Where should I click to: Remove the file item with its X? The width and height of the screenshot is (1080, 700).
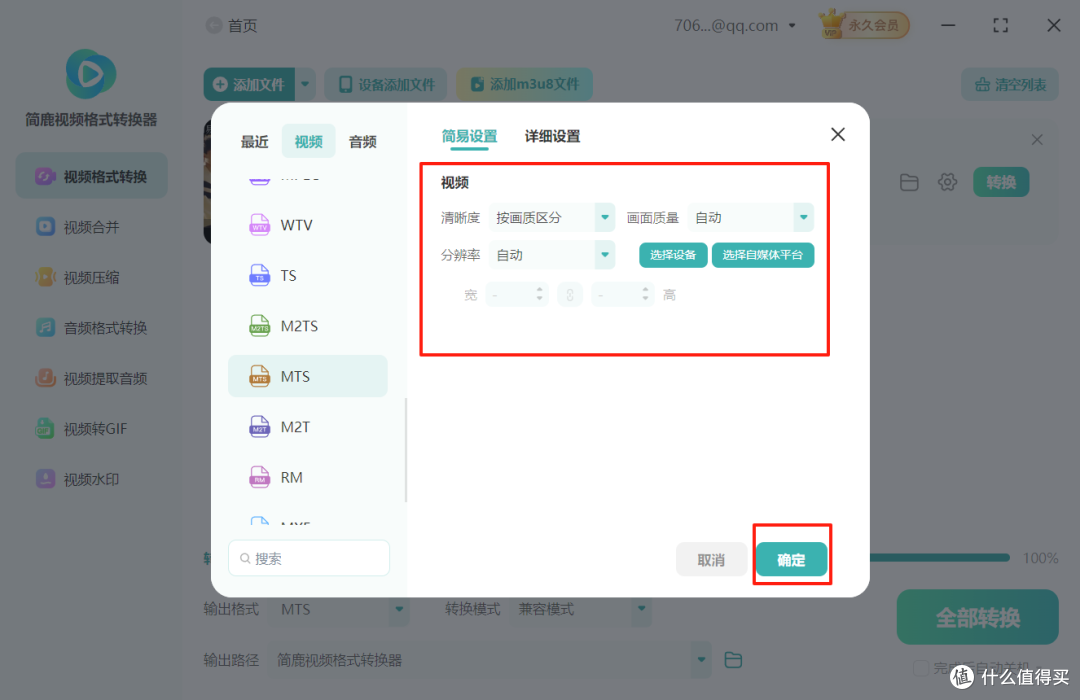1037,140
